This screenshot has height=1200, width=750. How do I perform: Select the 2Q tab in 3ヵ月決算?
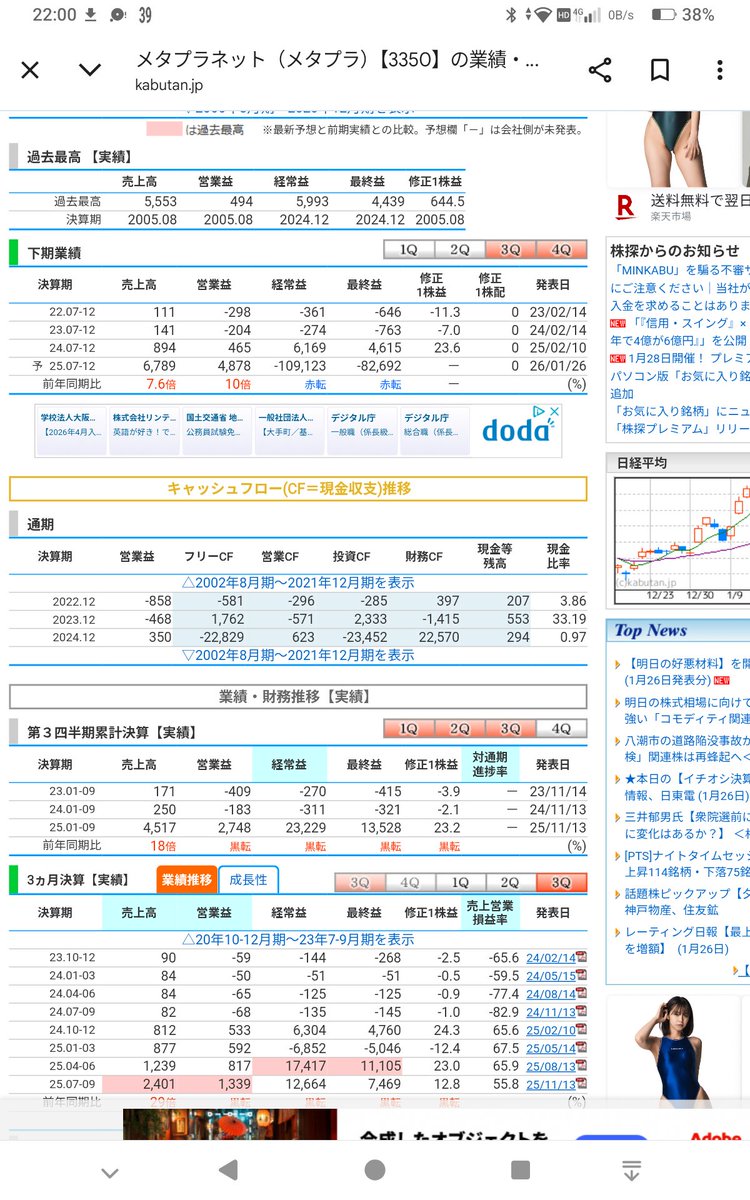coord(510,883)
